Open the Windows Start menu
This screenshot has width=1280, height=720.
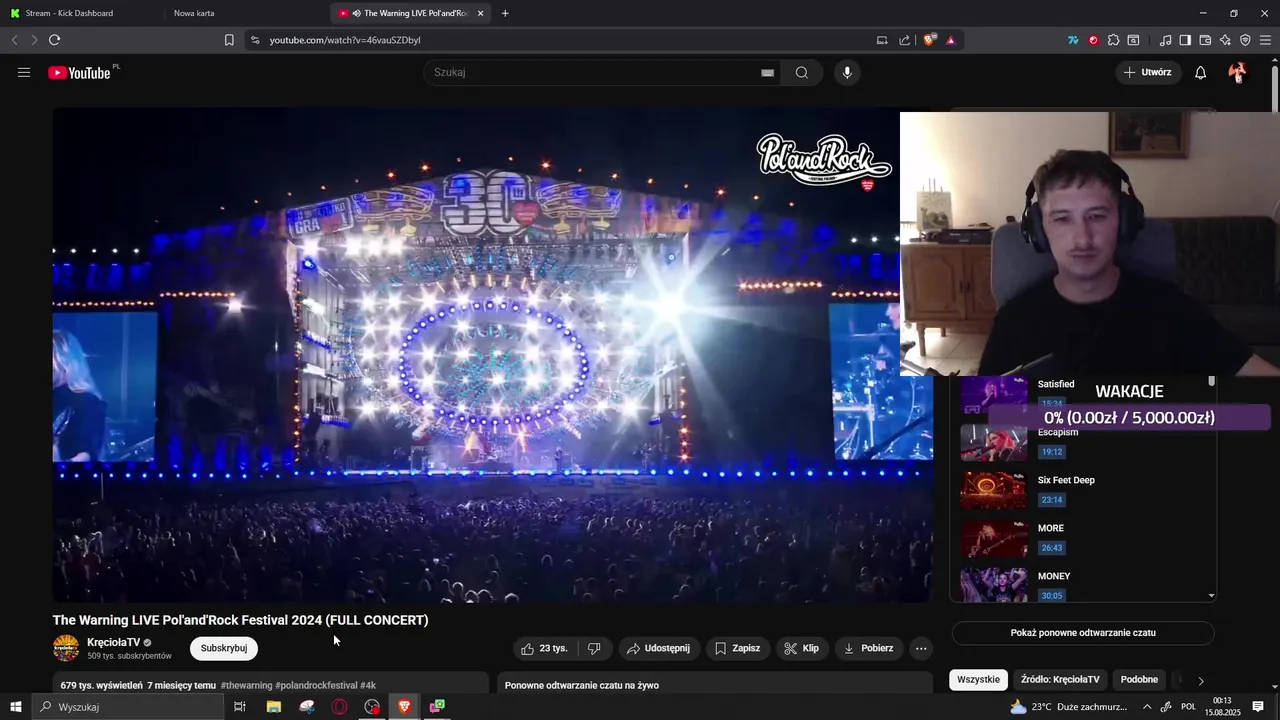(x=15, y=706)
